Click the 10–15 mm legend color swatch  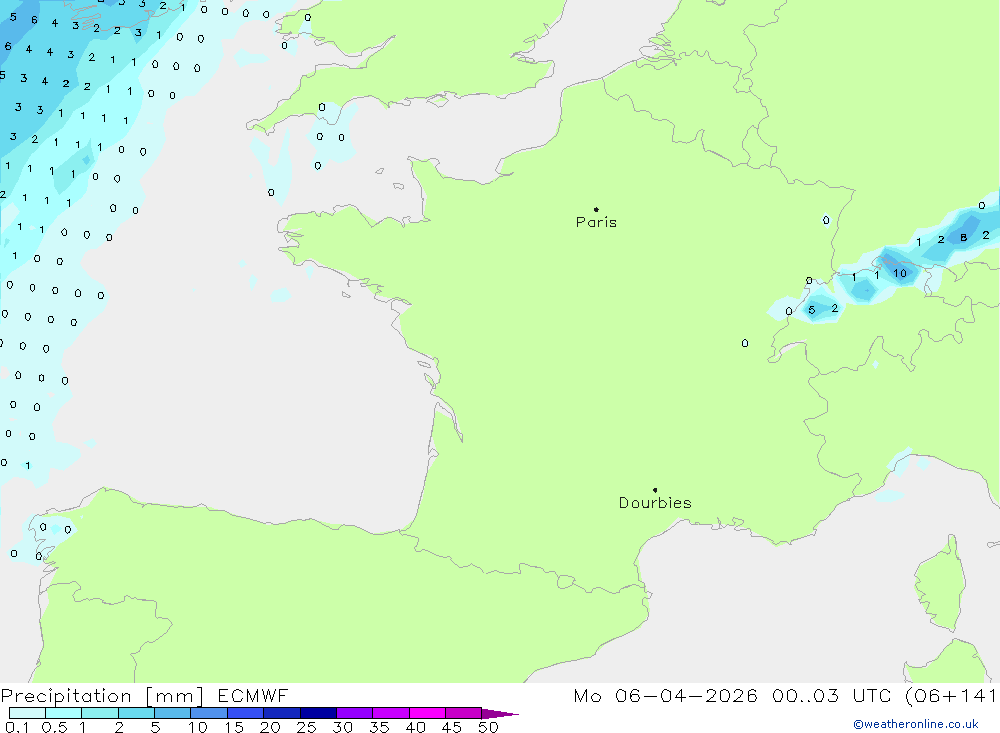[209, 713]
